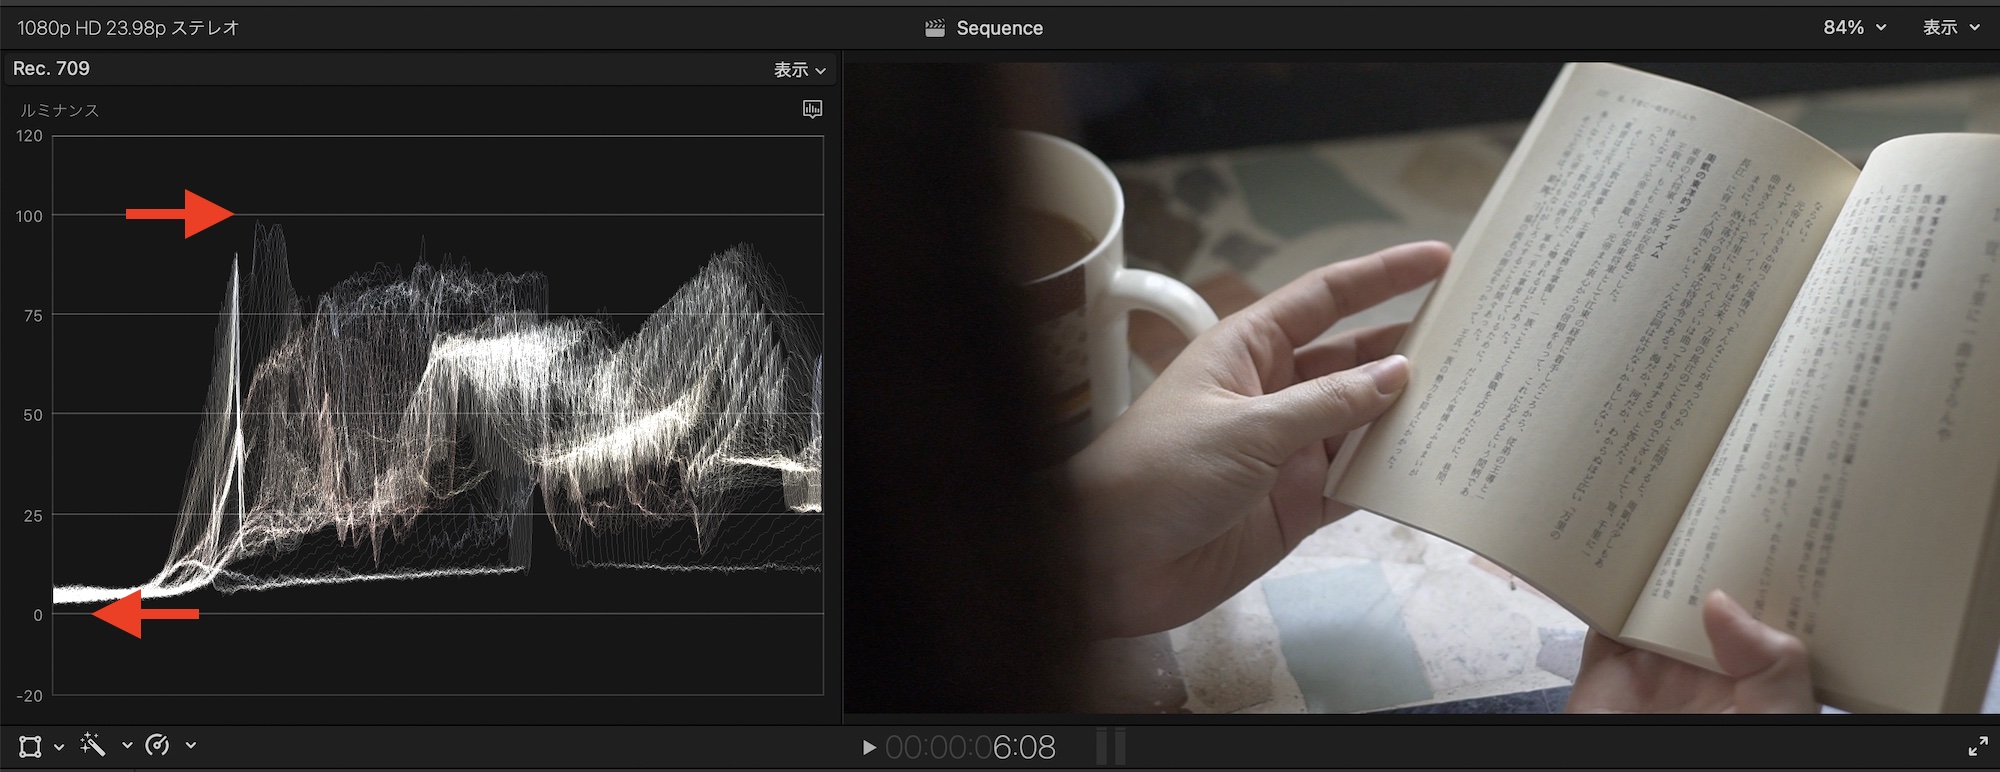This screenshot has height=772, width=2000.
Task: Click the magic wand enhancements icon
Action: click(93, 745)
